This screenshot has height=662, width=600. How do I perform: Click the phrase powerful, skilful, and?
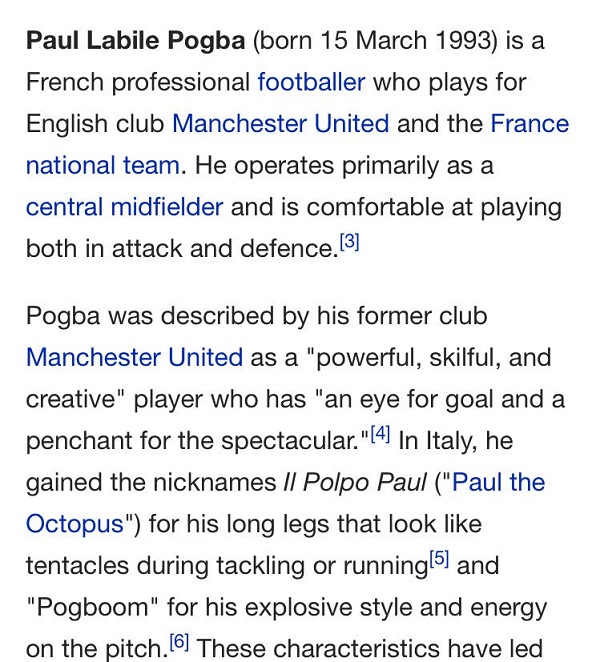point(434,358)
